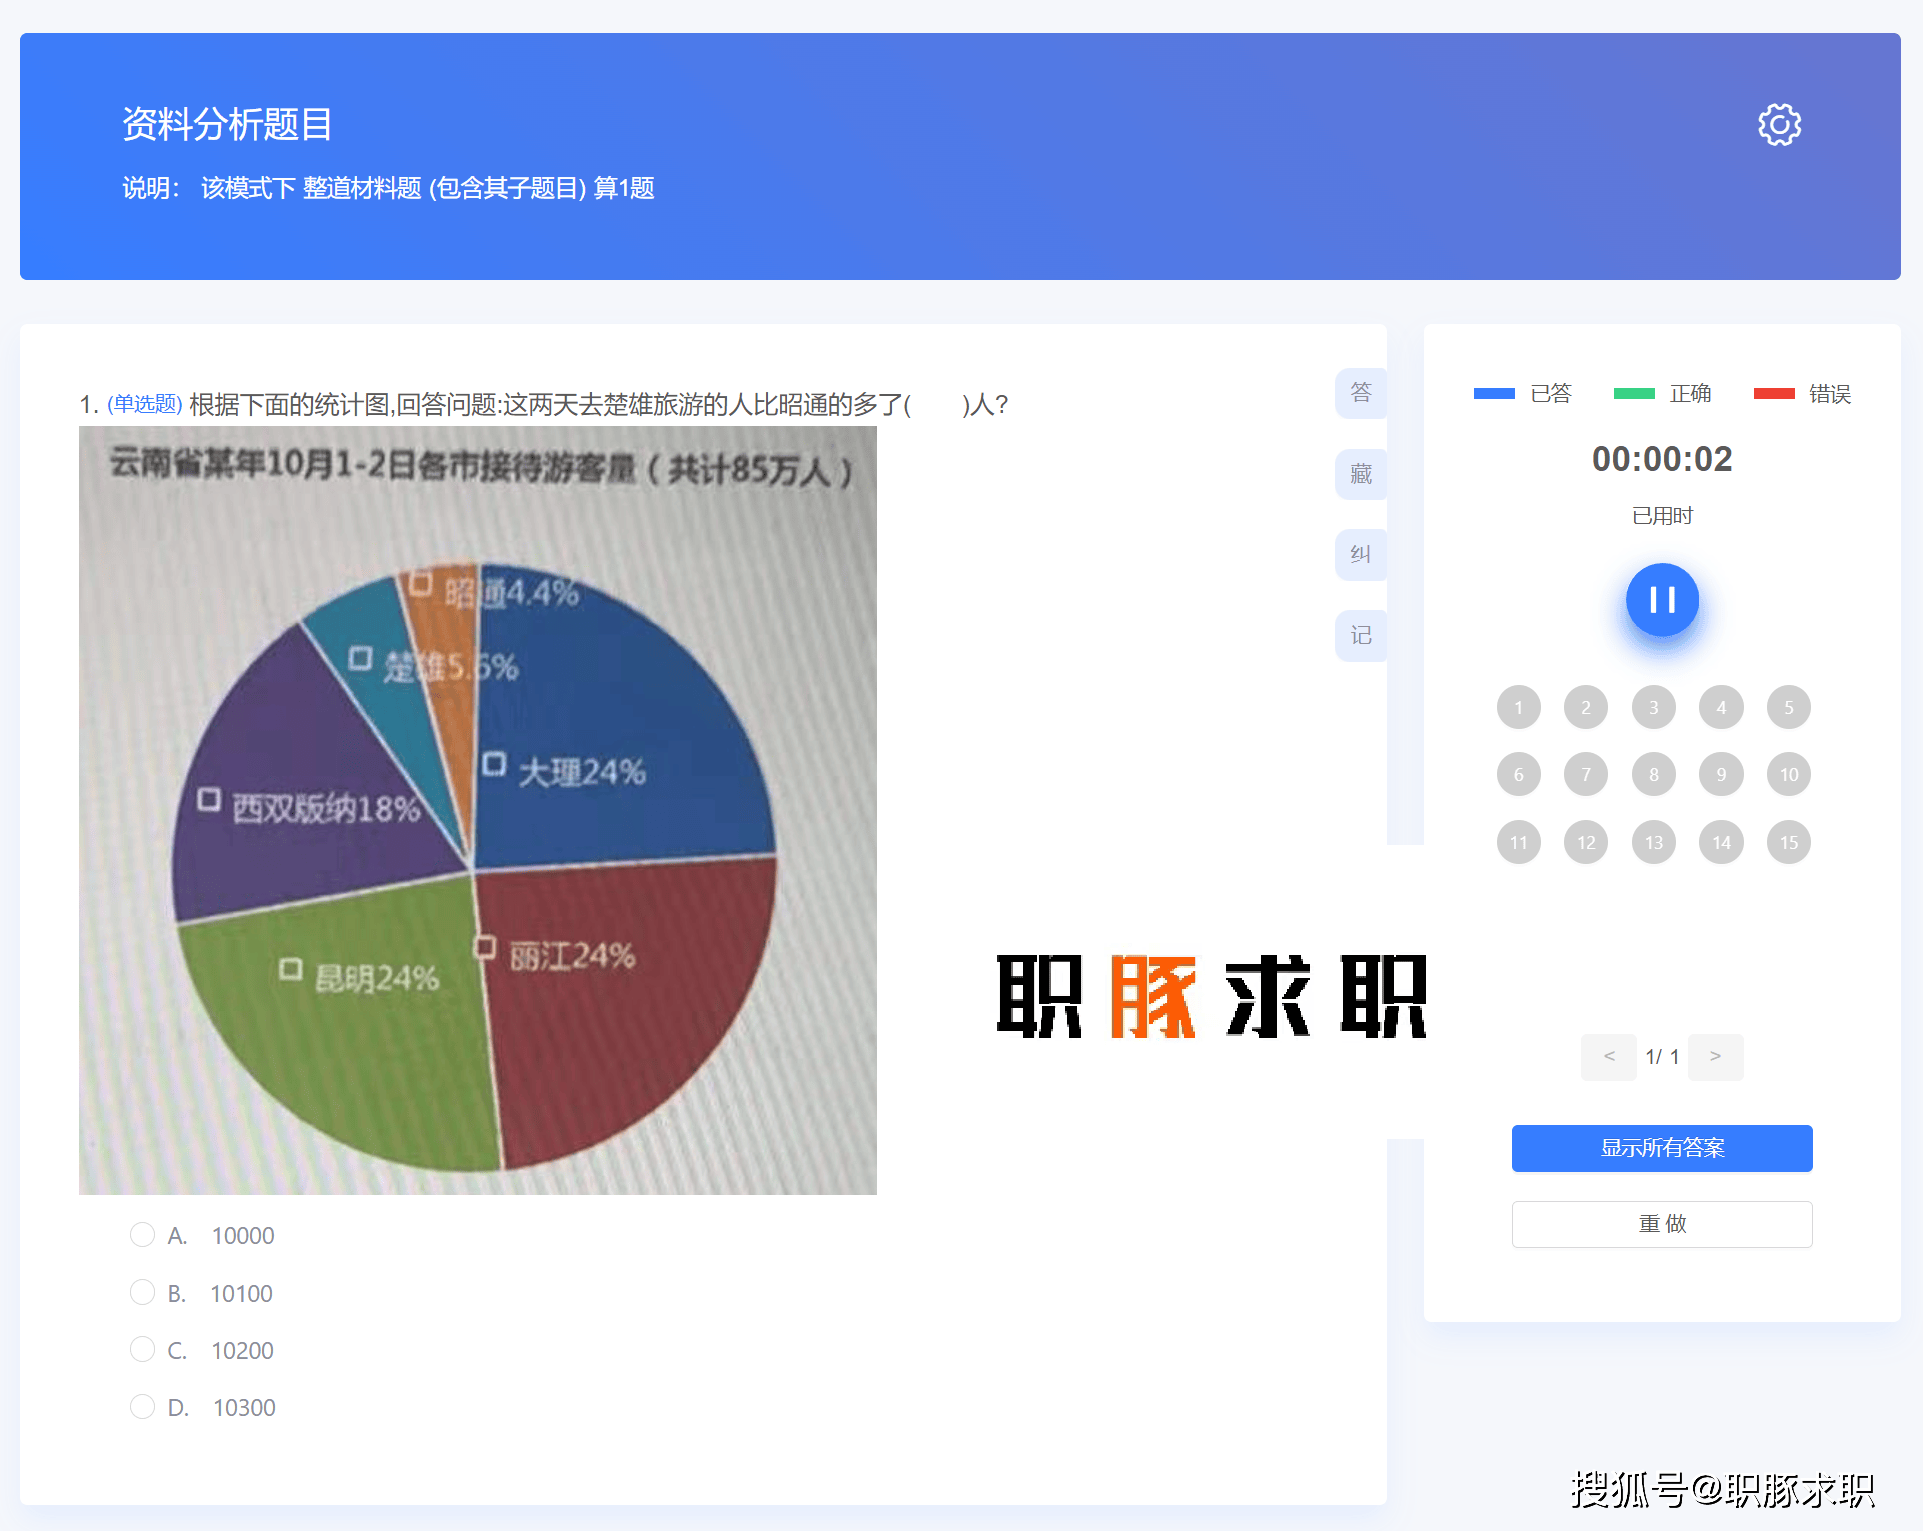Jump to question number 8 circle
Image resolution: width=1923 pixels, height=1531 pixels.
(1653, 775)
